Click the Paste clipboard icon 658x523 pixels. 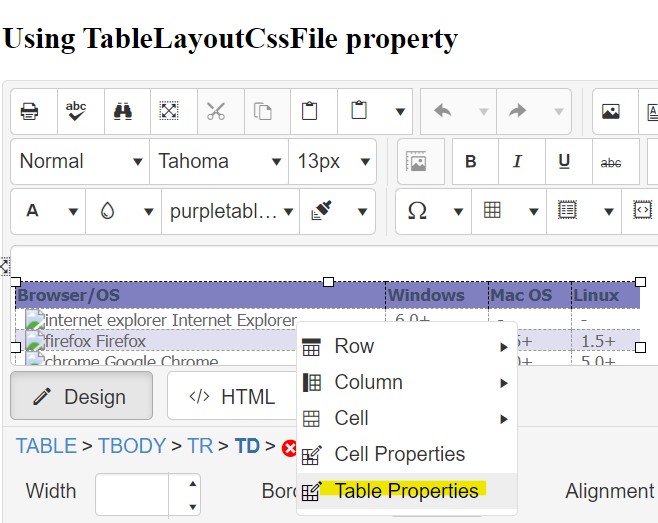click(310, 111)
